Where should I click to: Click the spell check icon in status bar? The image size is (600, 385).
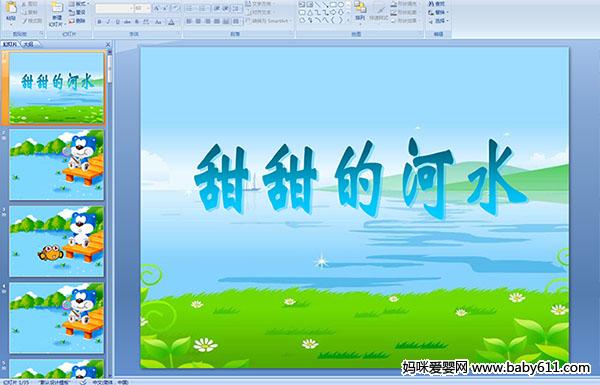[83, 382]
